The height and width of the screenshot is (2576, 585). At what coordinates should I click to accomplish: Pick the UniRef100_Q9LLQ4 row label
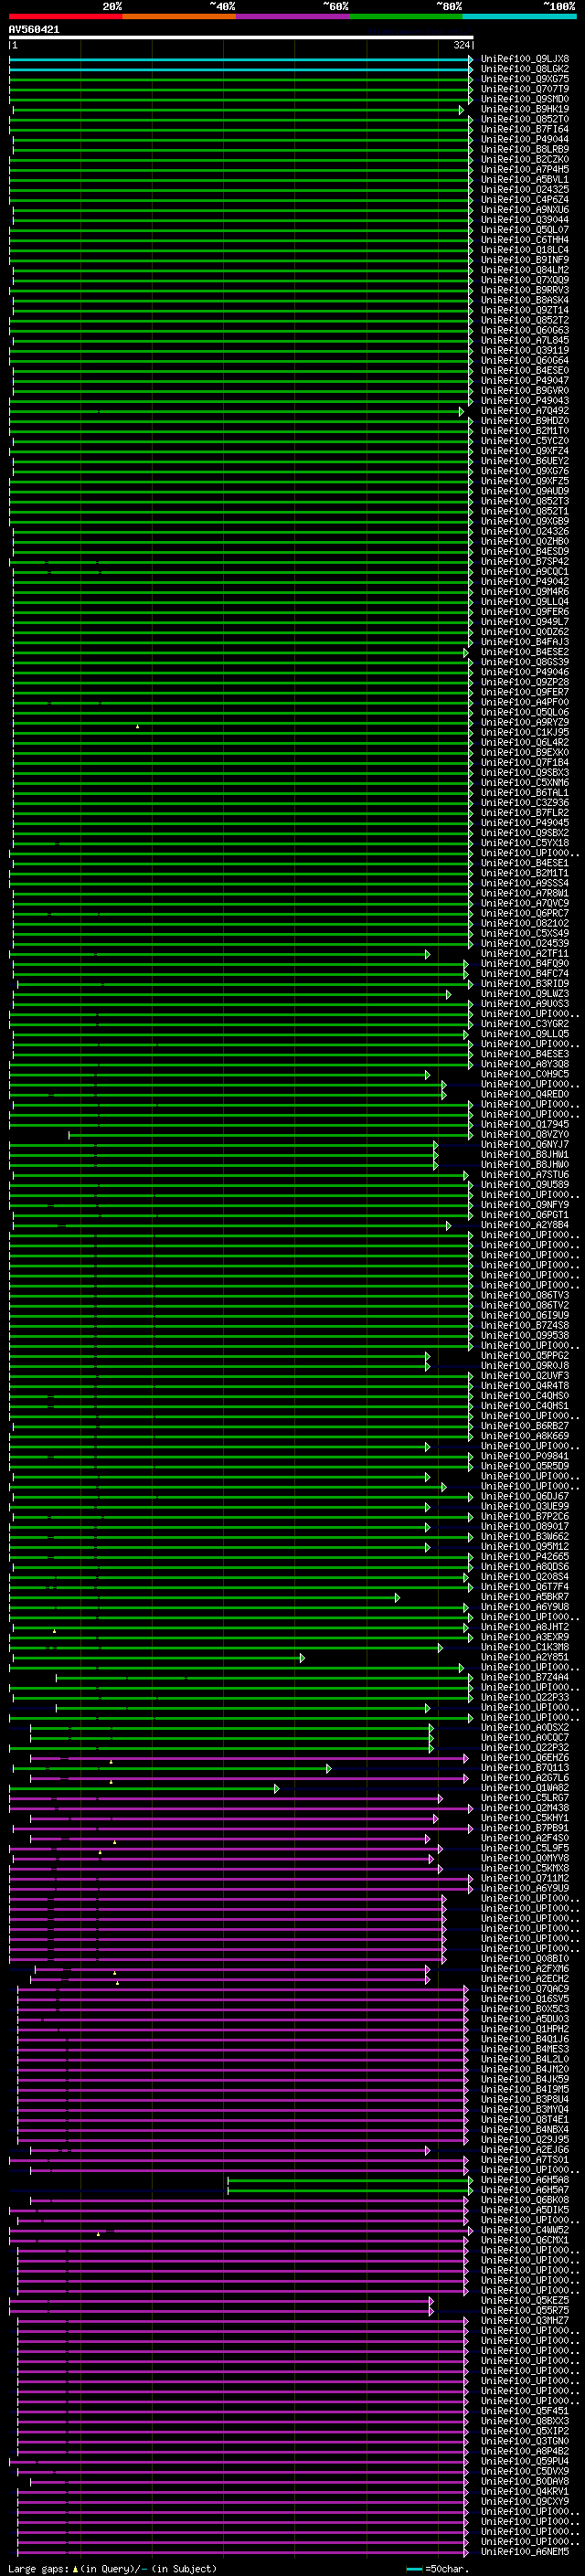point(525,602)
